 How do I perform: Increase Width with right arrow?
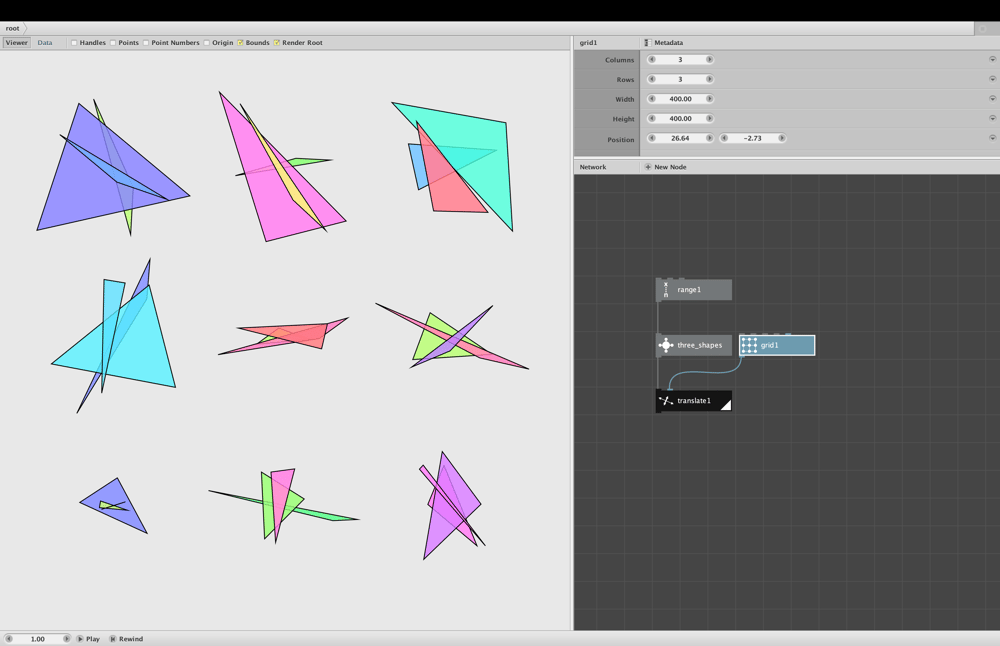(709, 99)
